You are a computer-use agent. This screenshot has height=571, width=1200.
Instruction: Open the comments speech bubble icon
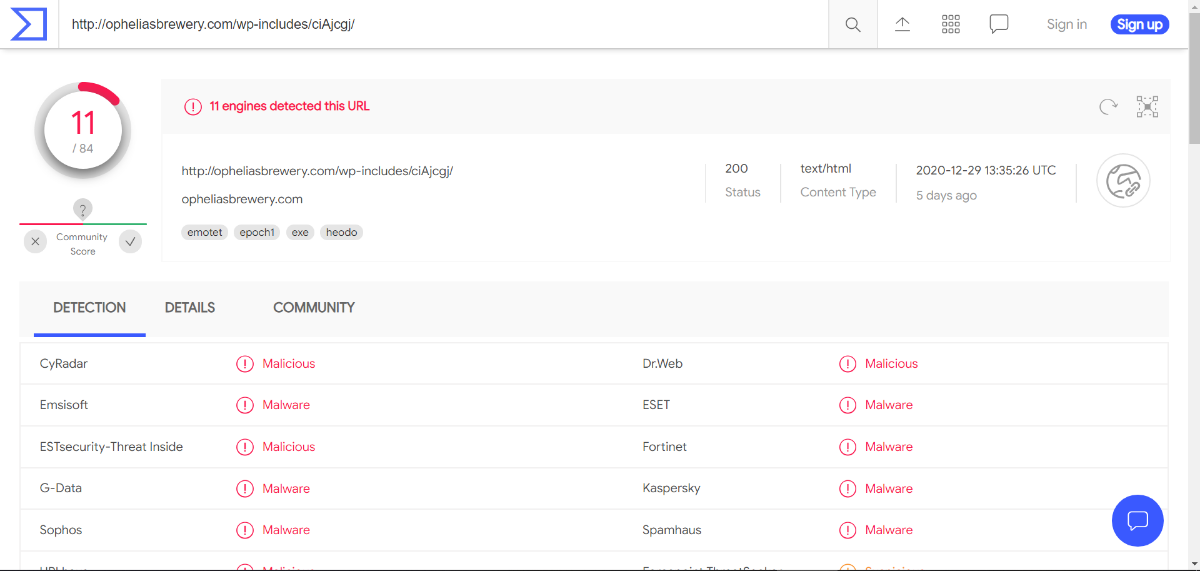click(999, 24)
